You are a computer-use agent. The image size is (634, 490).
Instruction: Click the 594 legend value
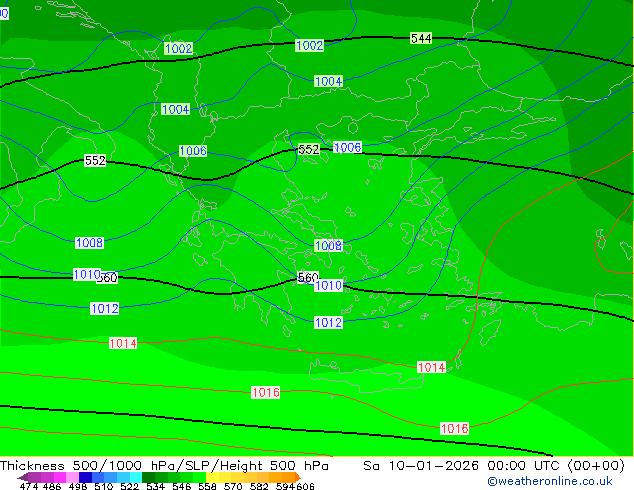pos(285,486)
